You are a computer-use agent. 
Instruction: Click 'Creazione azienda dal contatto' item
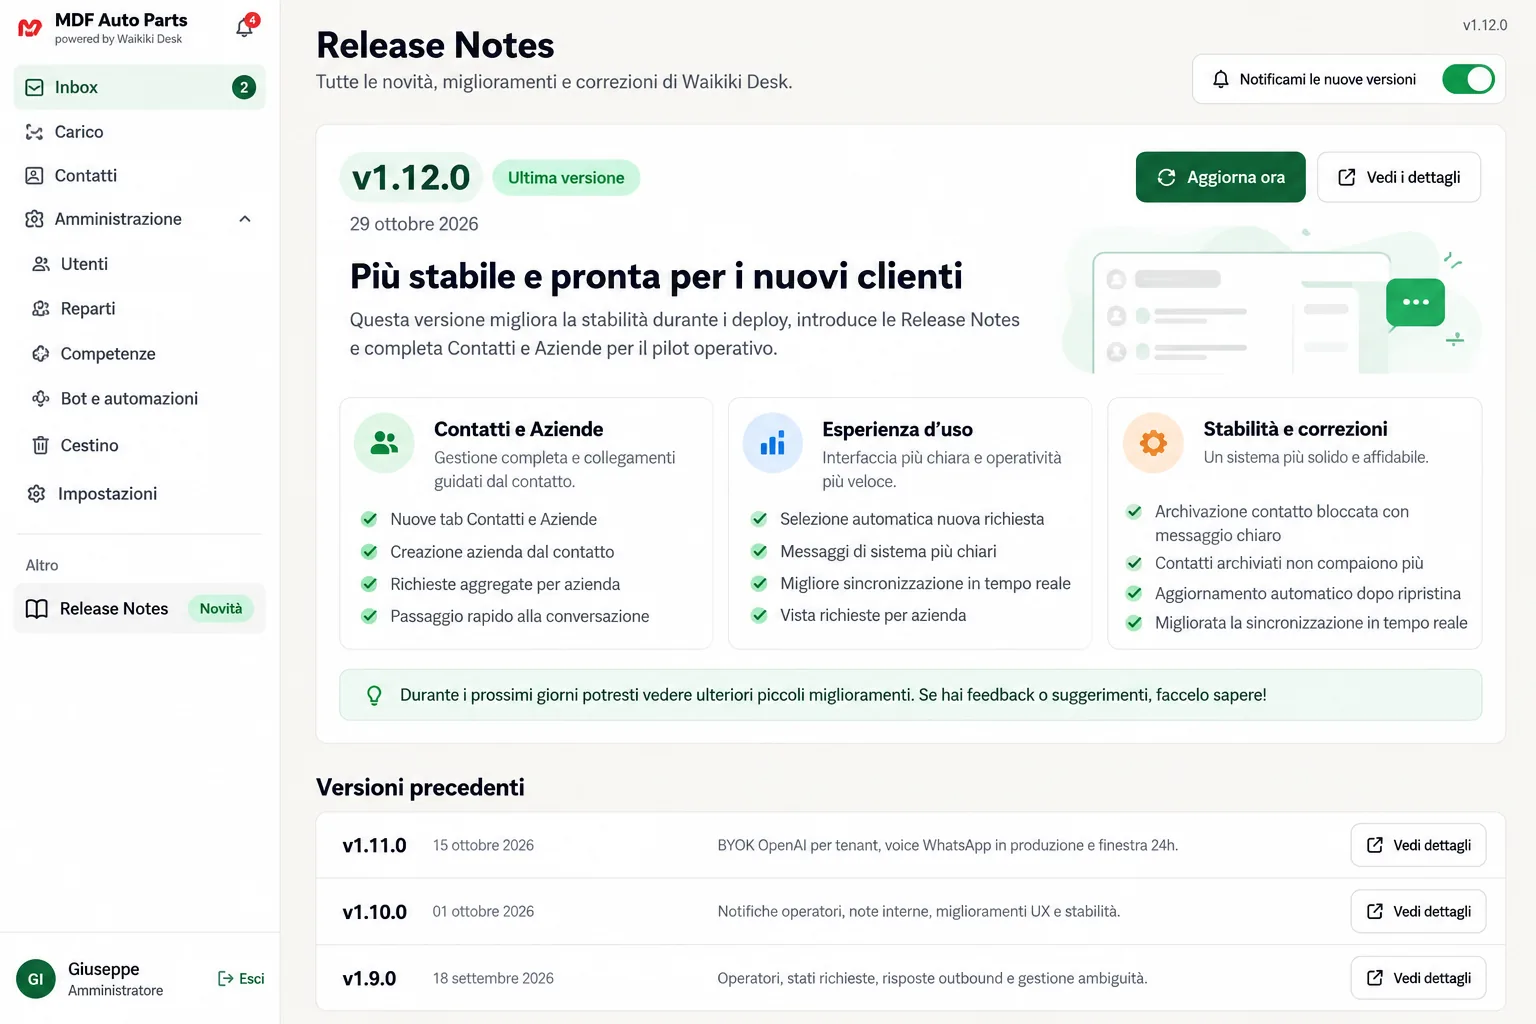click(502, 552)
